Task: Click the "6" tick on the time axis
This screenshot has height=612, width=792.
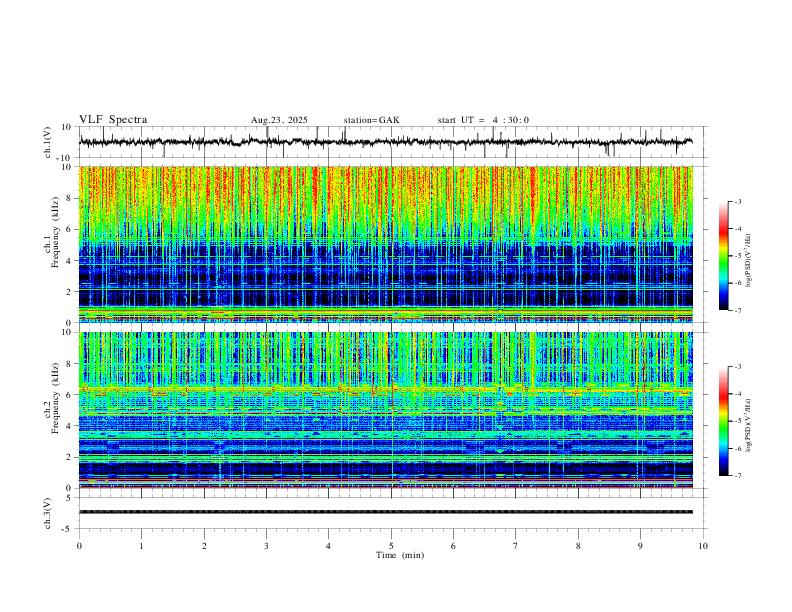Action: [453, 546]
